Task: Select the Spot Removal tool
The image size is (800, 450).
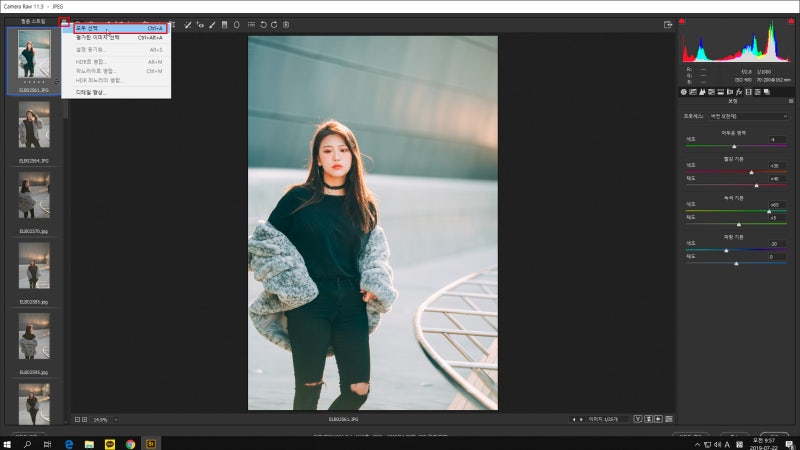Action: [188, 24]
